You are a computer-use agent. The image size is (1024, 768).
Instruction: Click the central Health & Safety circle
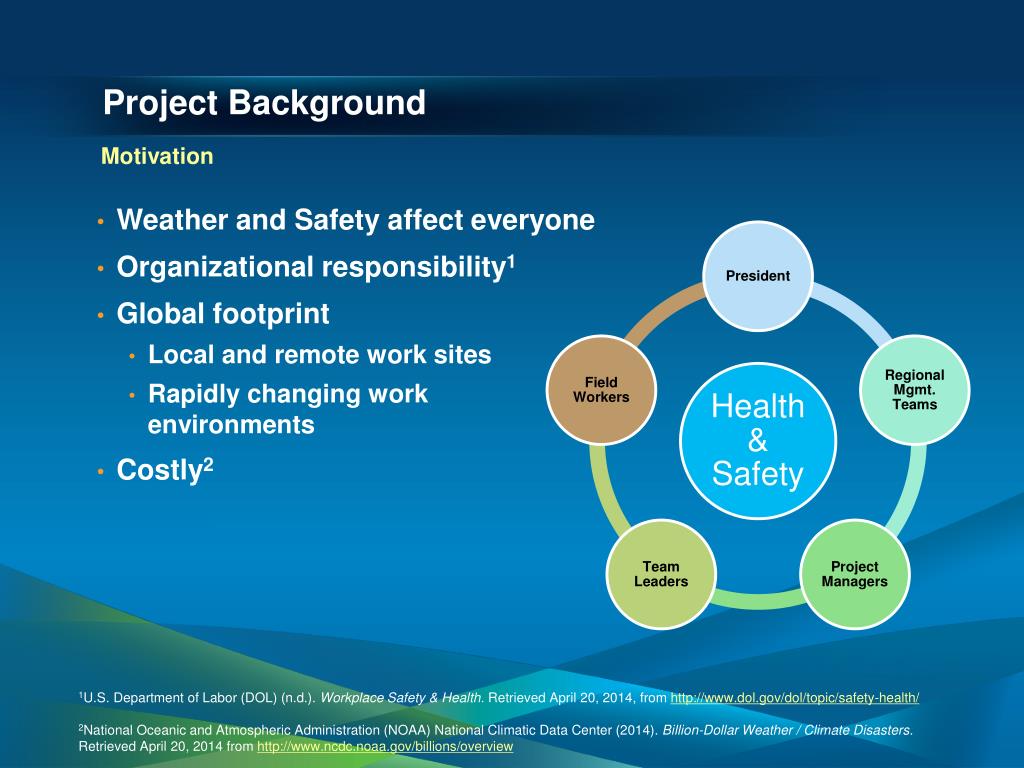(x=758, y=441)
